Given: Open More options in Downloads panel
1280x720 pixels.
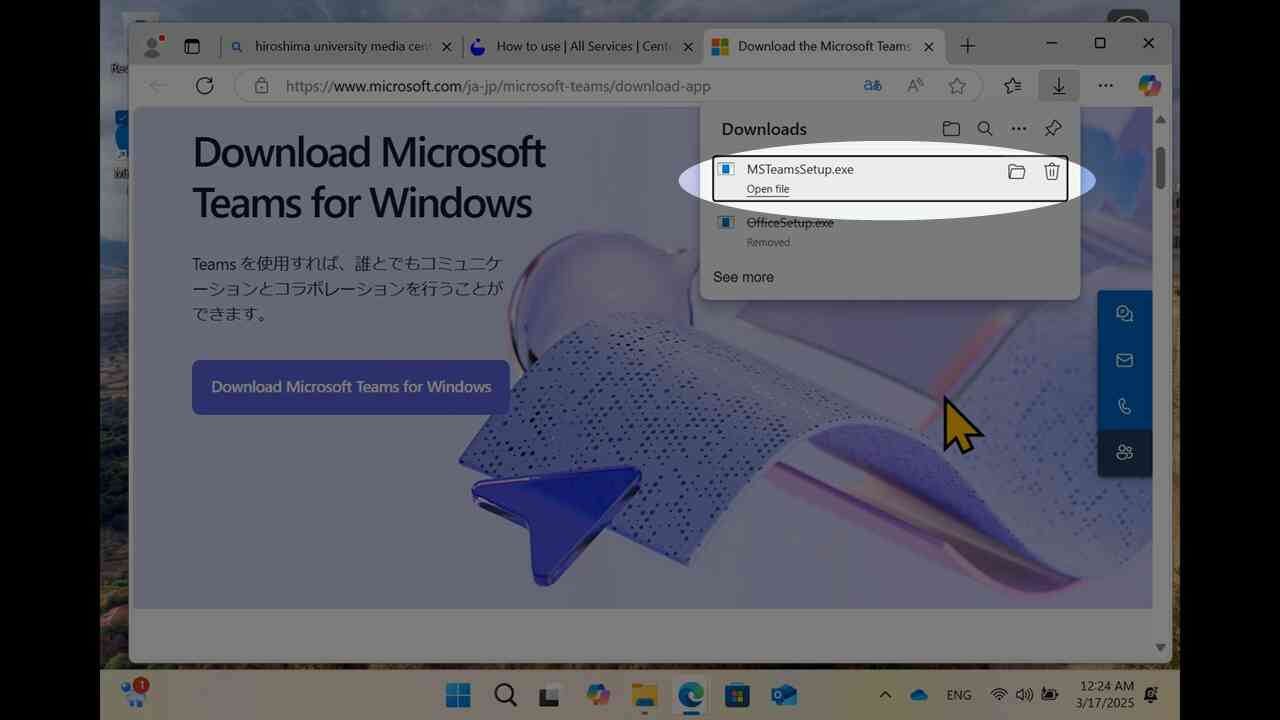Looking at the screenshot, I should click(x=1019, y=129).
